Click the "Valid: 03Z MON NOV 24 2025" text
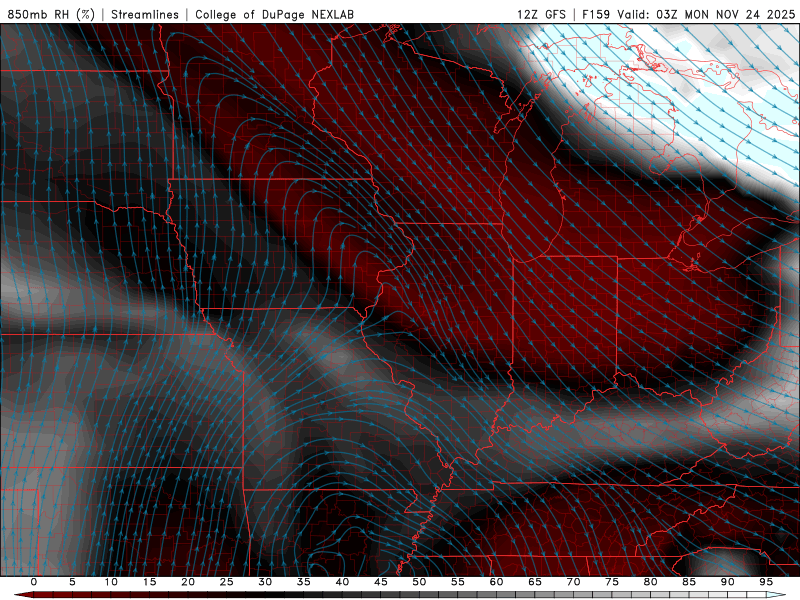 coord(706,14)
